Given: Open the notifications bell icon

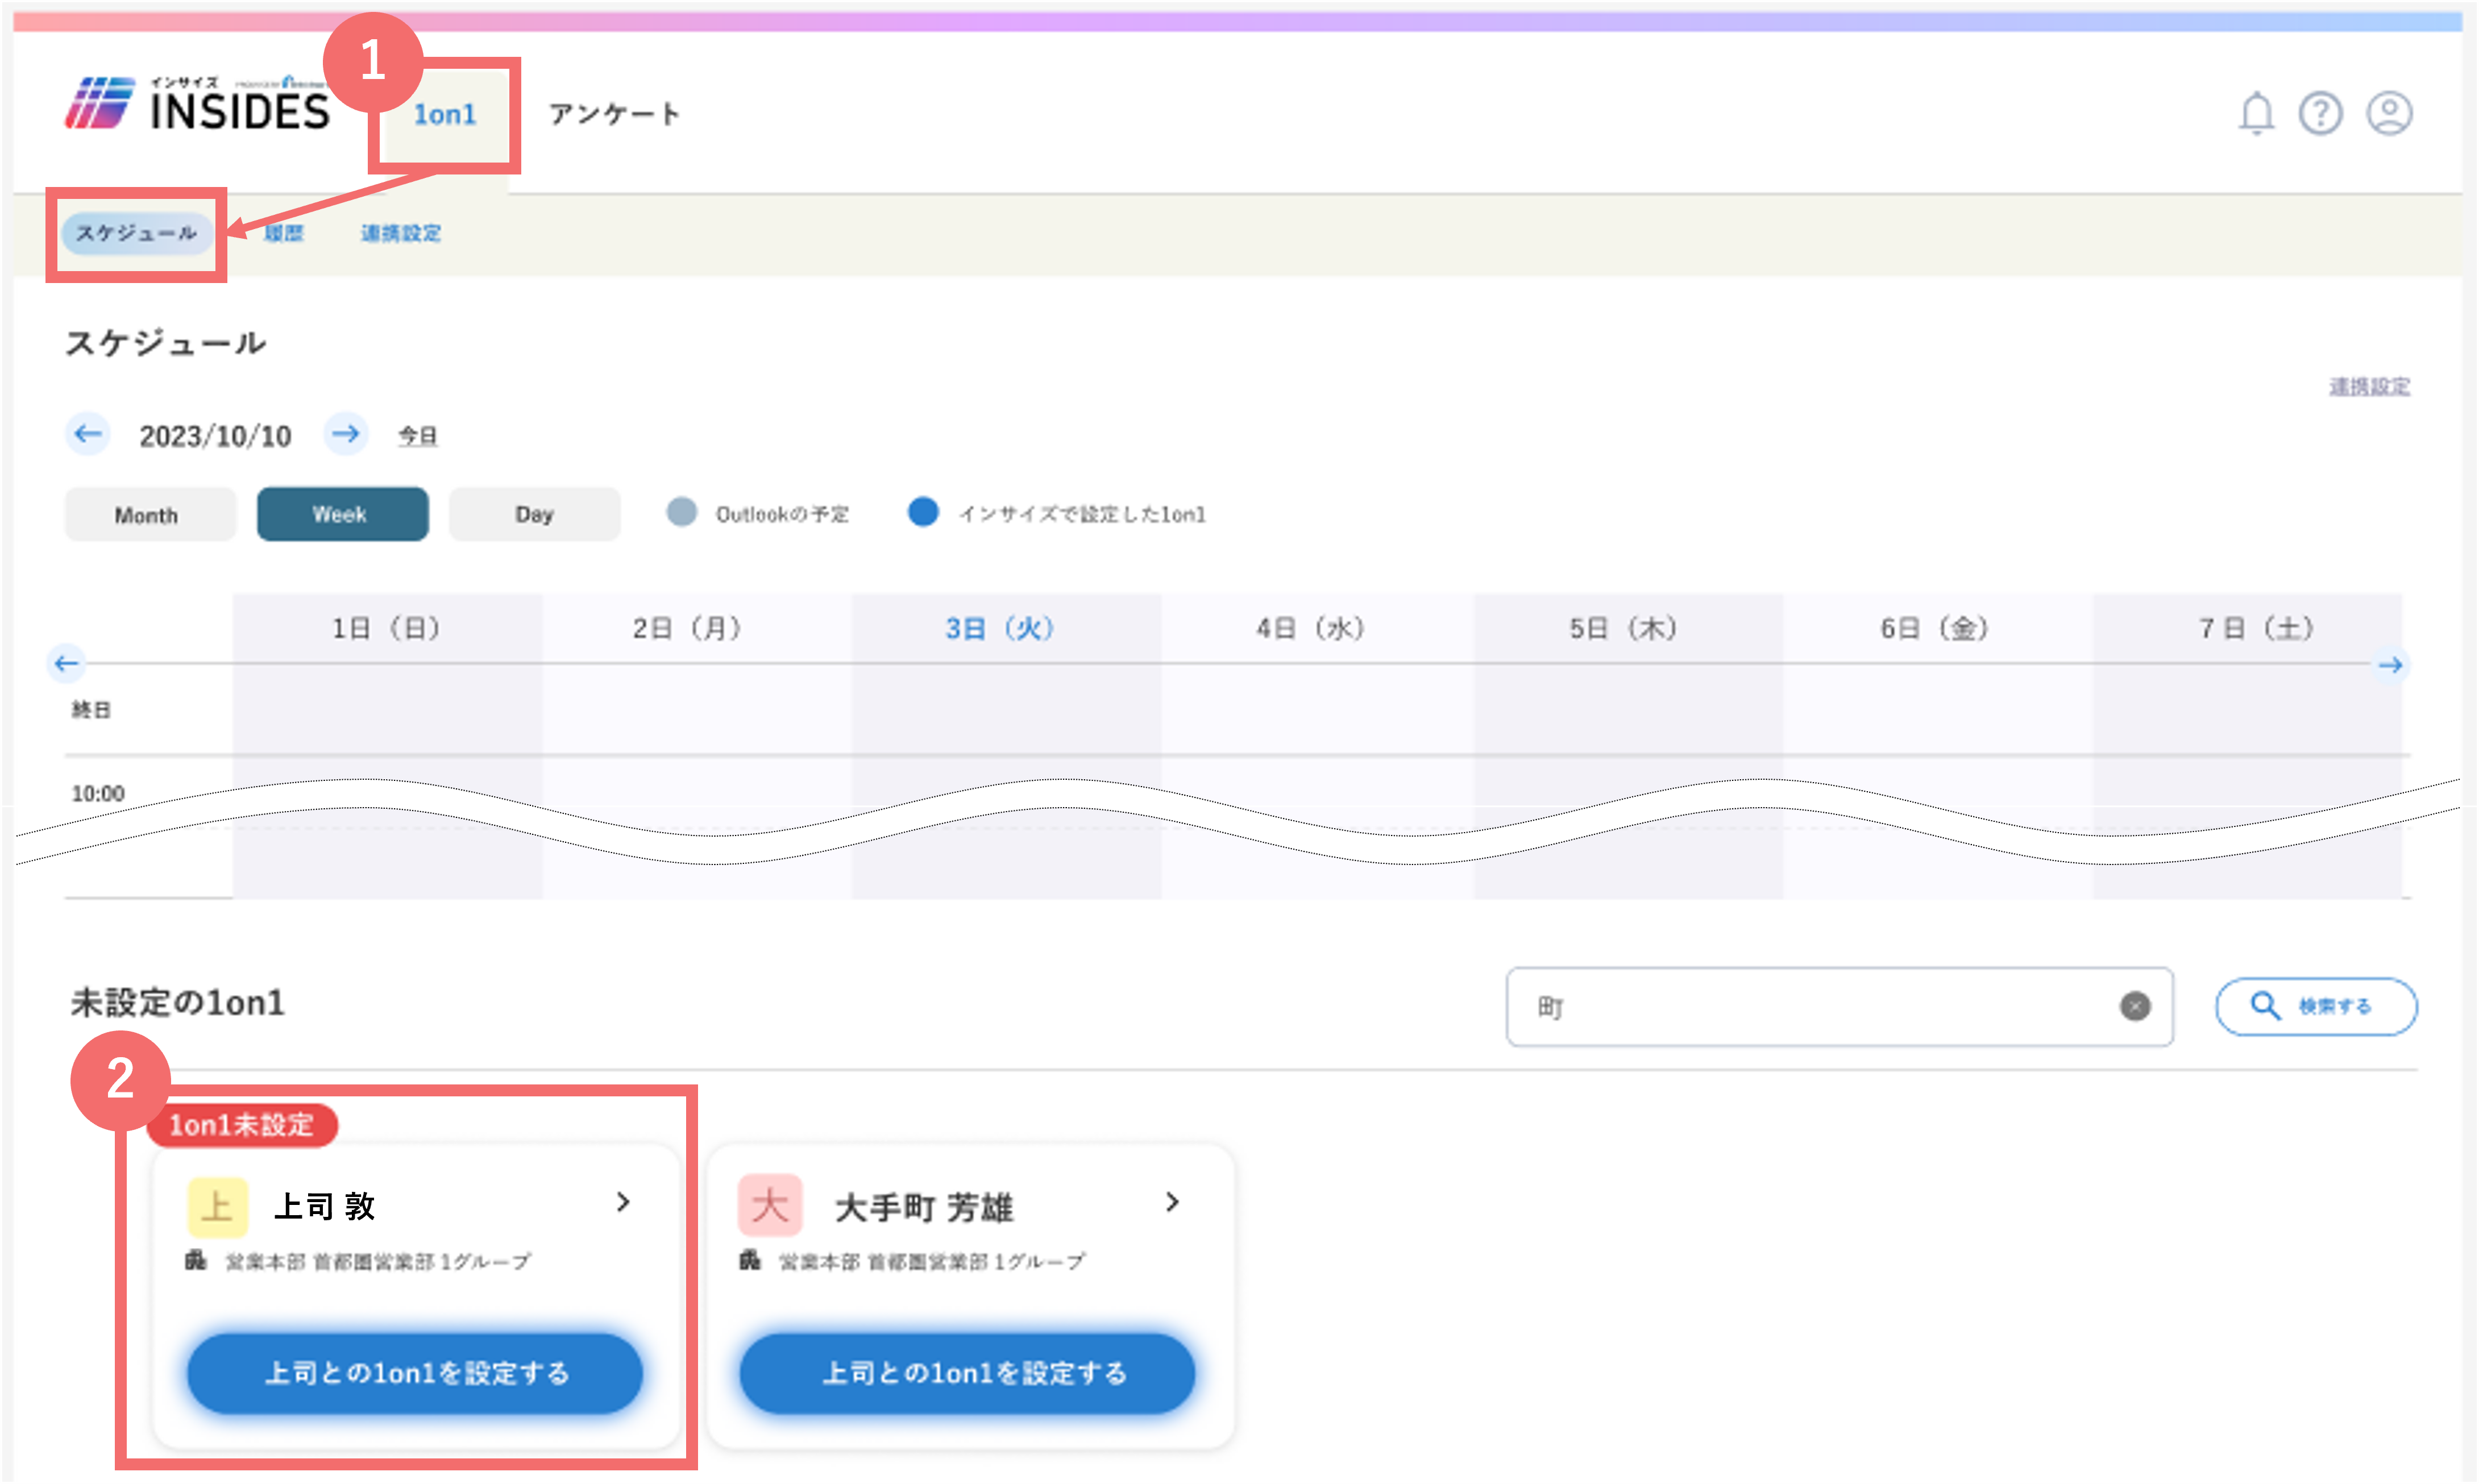Looking at the screenshot, I should pyautogui.click(x=2255, y=113).
